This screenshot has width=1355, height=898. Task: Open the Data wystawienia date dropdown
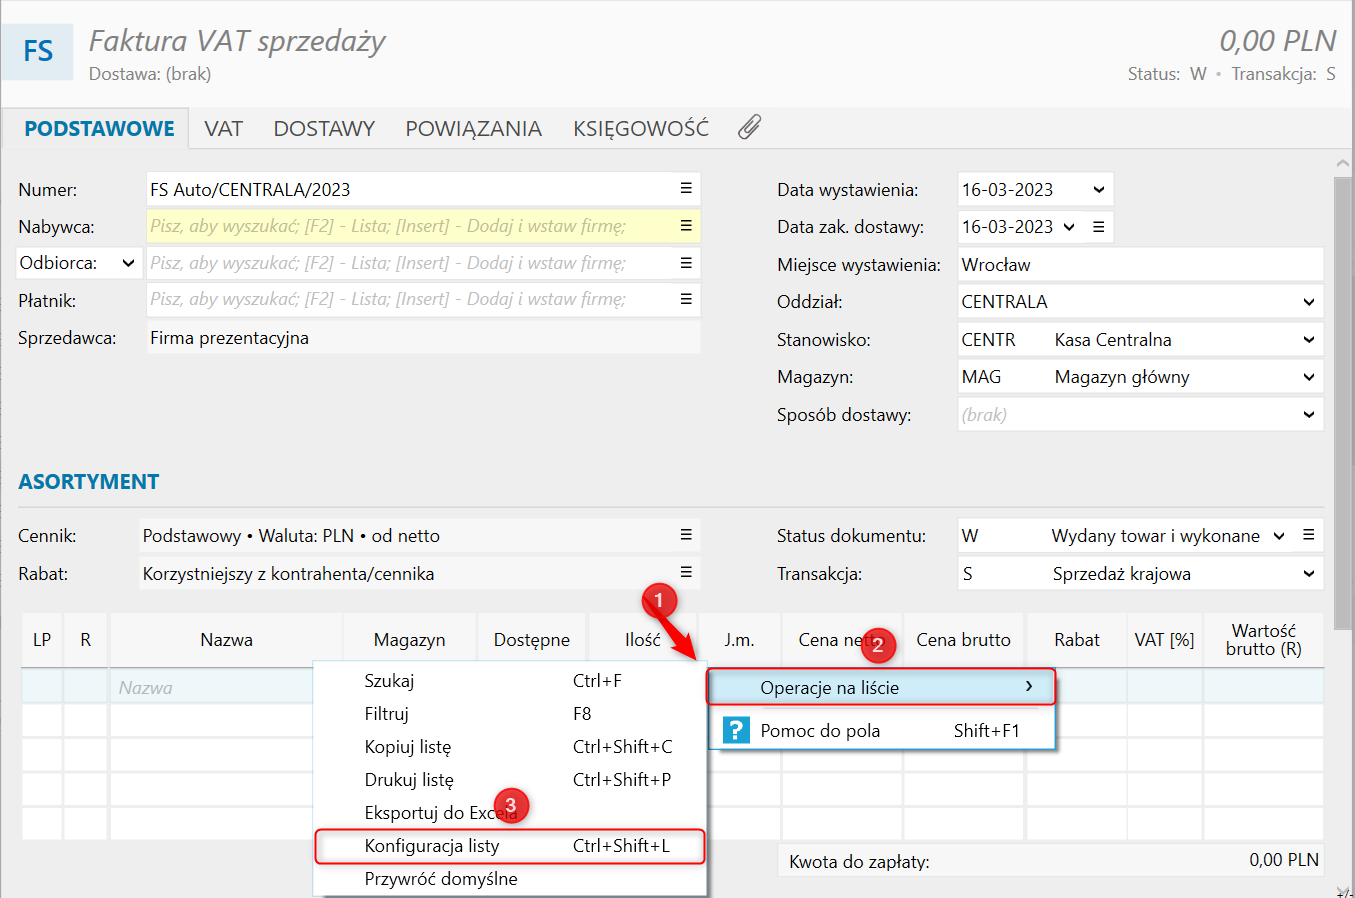point(1098,190)
